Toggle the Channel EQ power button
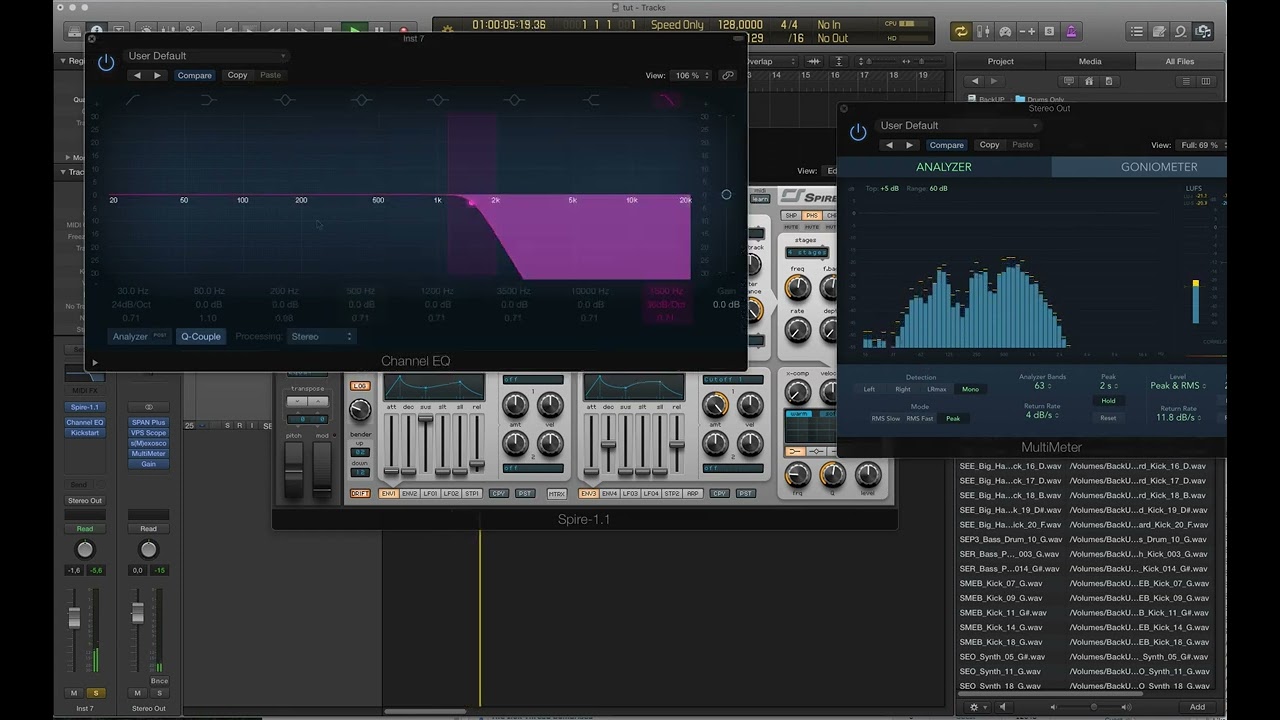 click(x=106, y=63)
